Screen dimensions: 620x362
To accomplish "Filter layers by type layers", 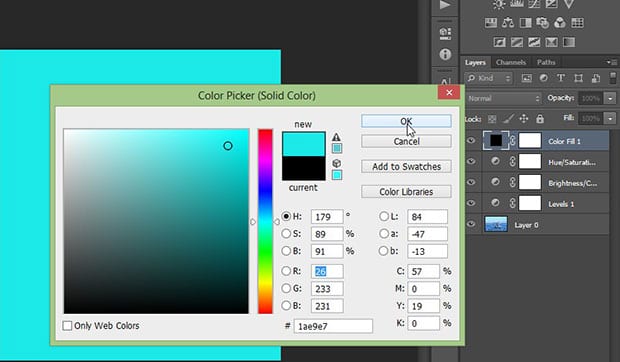I will pyautogui.click(x=561, y=78).
